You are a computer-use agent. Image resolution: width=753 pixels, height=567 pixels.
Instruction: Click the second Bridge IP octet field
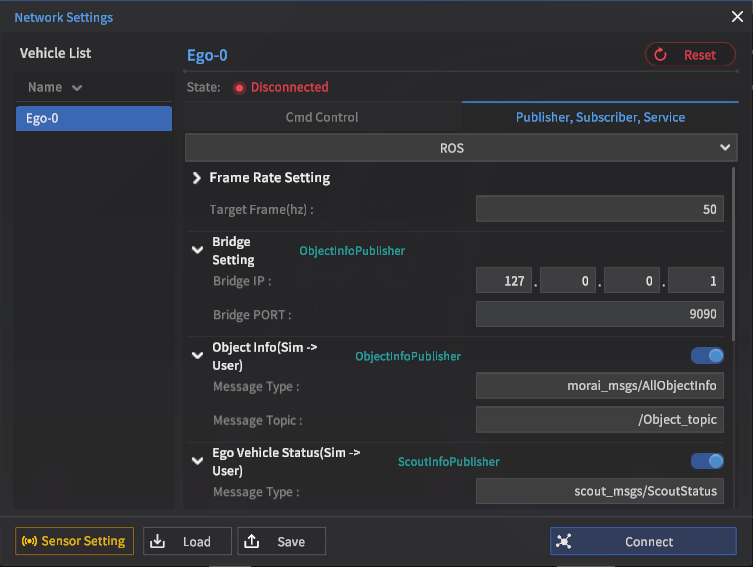568,280
